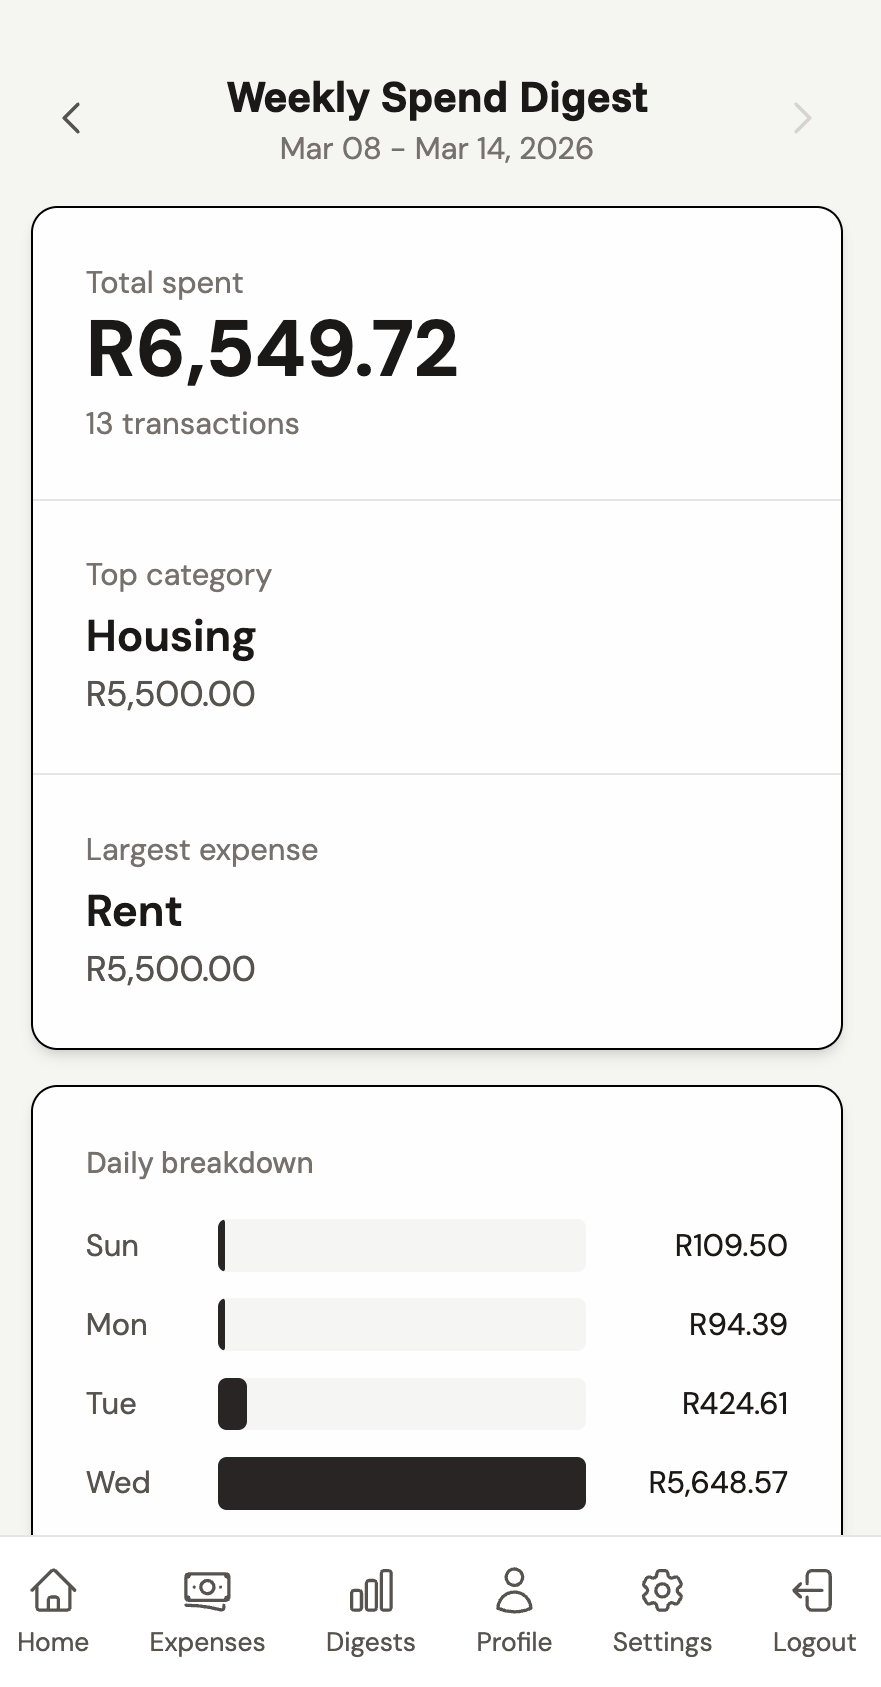Screen dimensions: 881x1687
Task: Go to the next week's digest
Action: [x=802, y=118]
